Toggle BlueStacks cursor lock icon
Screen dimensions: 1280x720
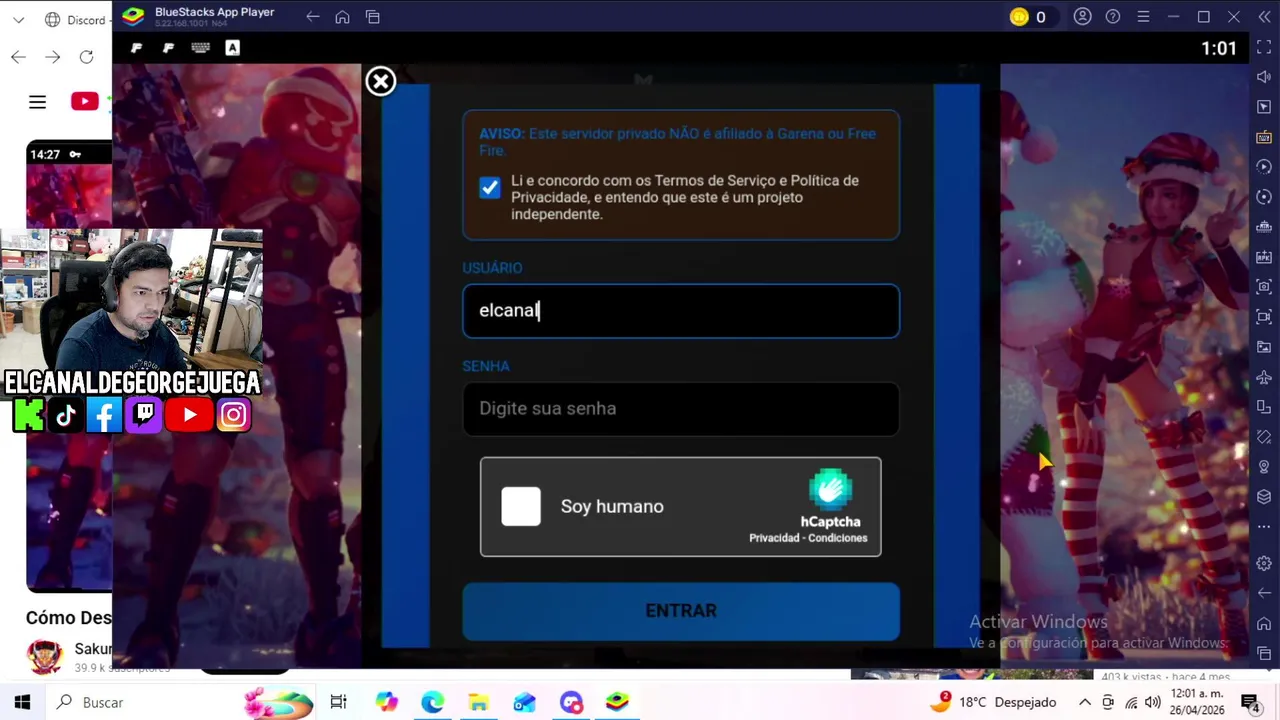click(1264, 107)
